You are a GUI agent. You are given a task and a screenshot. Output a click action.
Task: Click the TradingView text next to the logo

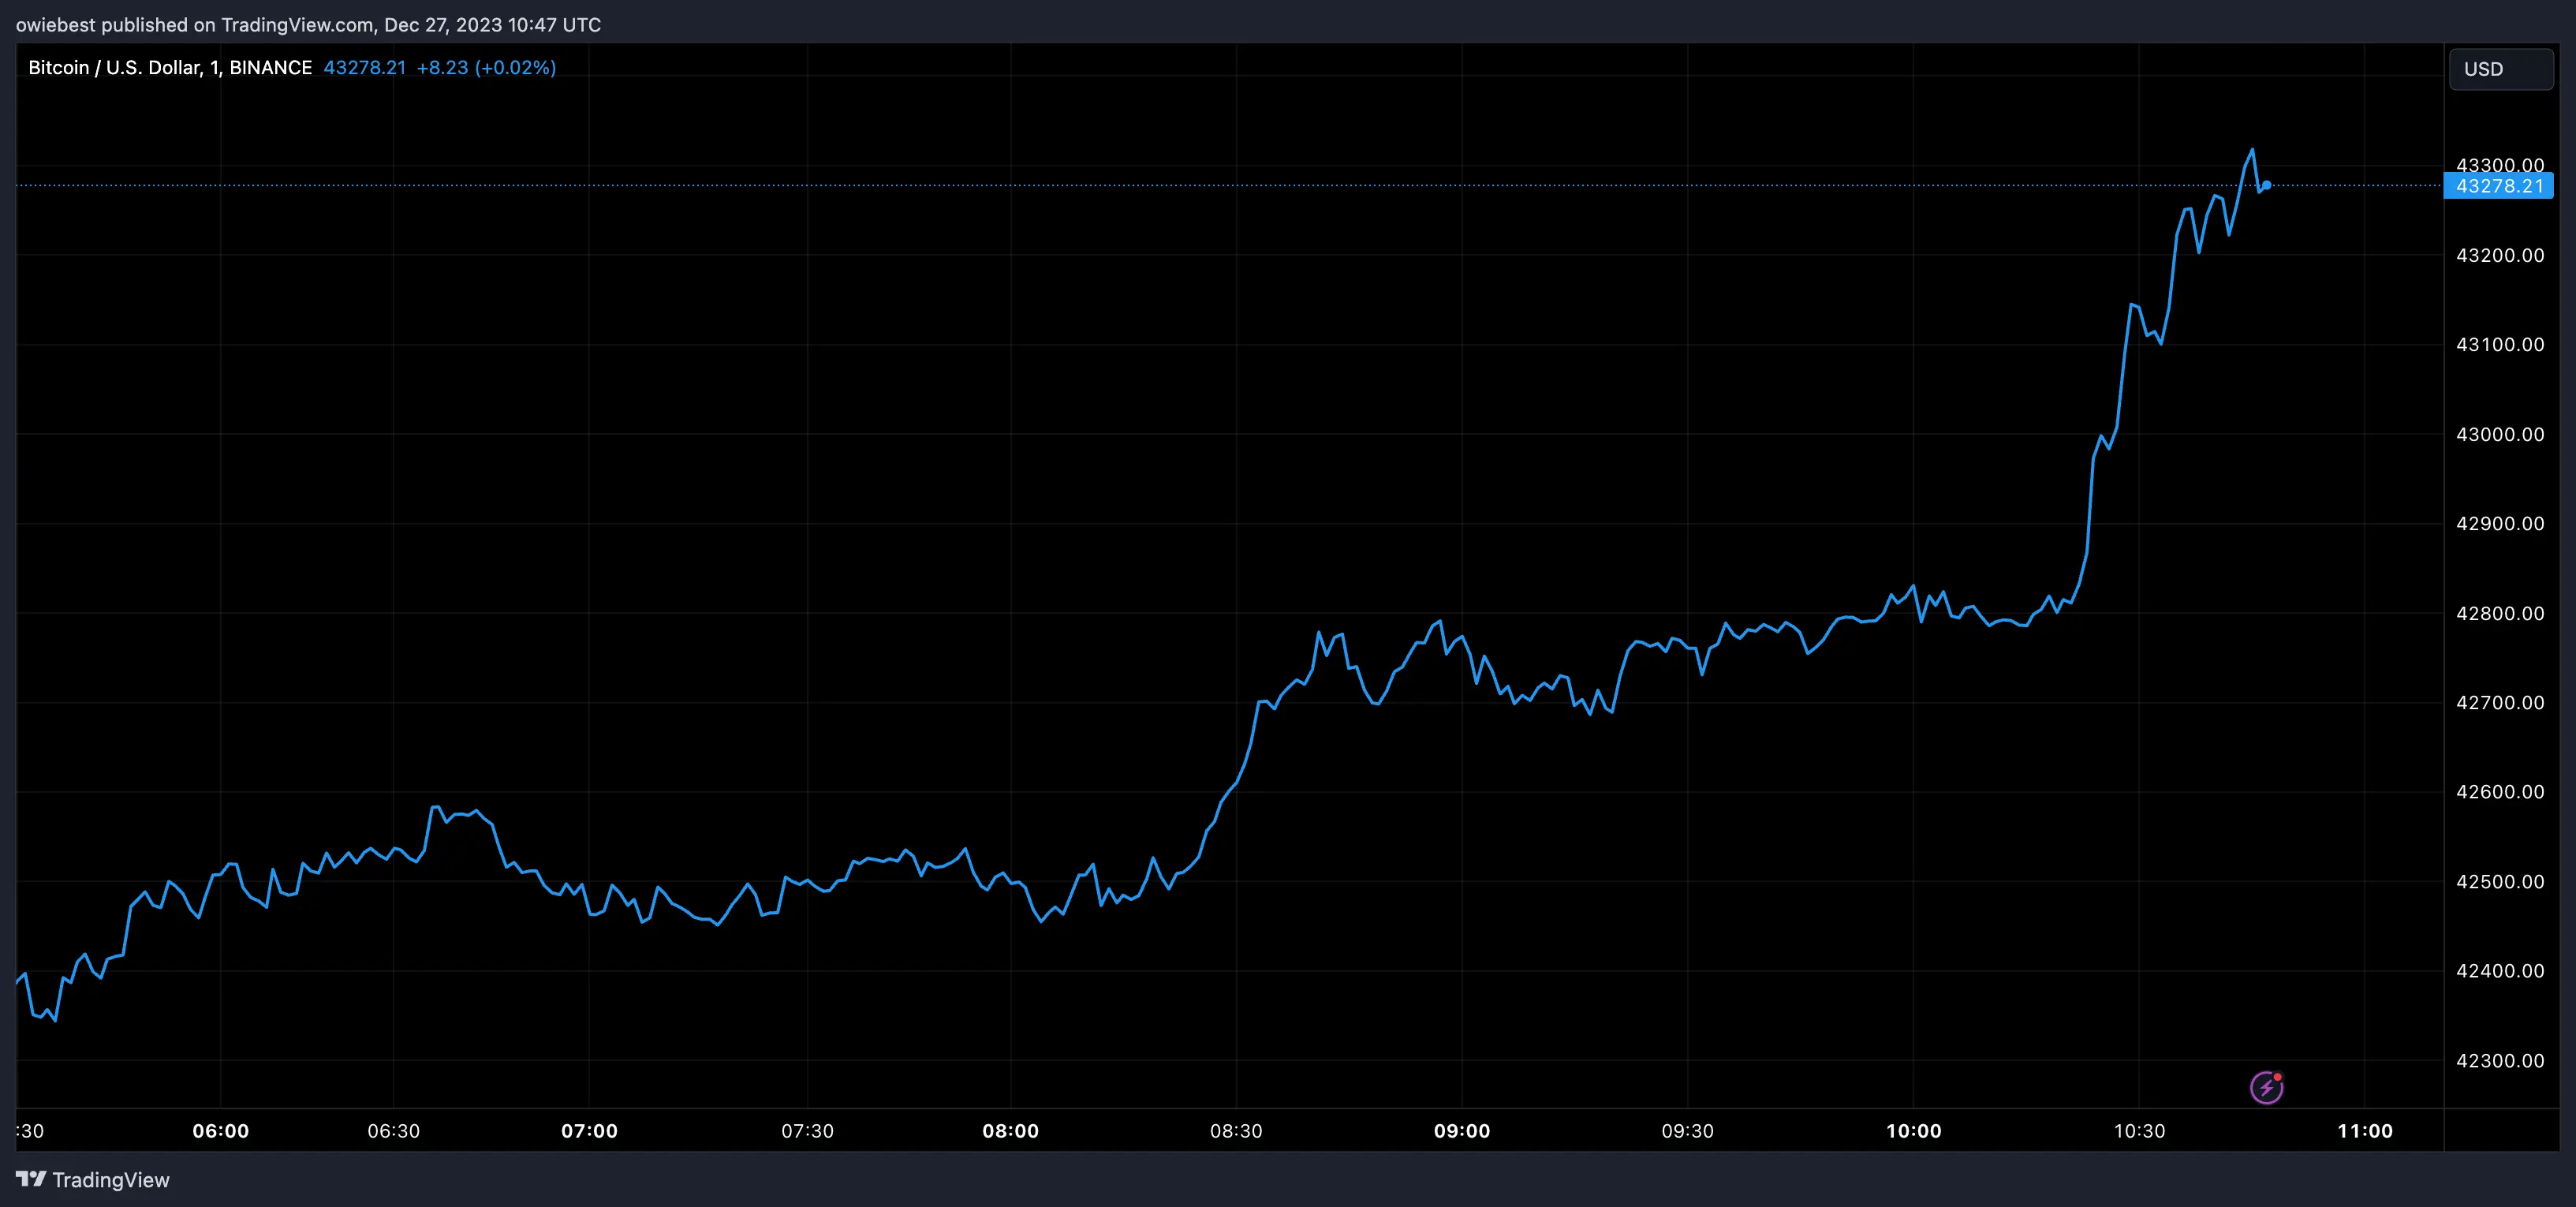(x=110, y=1180)
